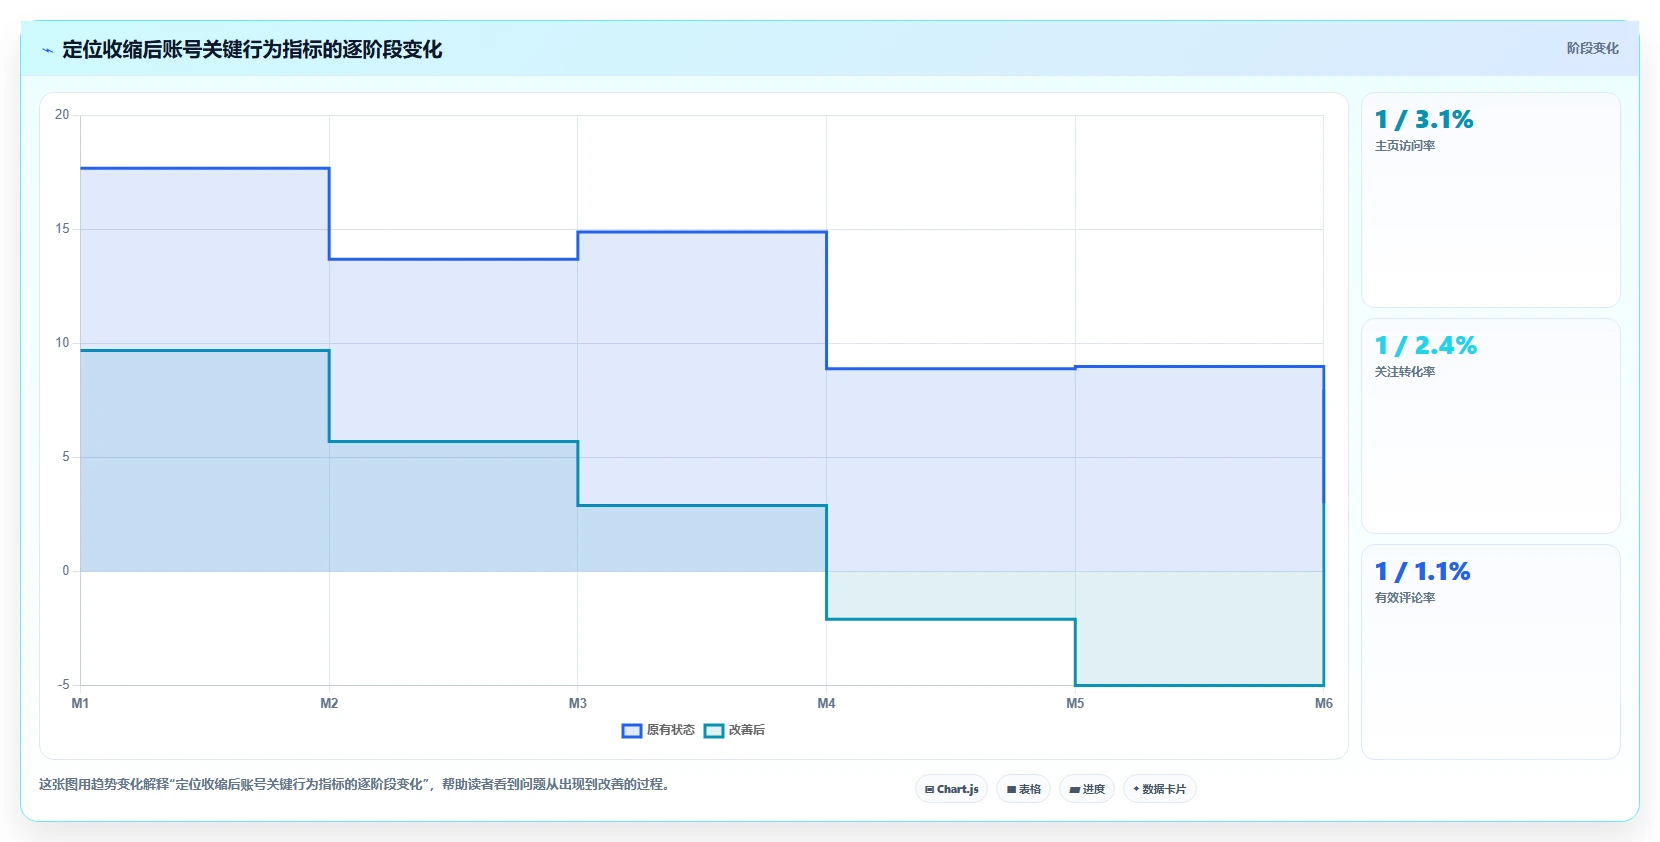Click the y-axis value -5
The width and height of the screenshot is (1660, 842).
[64, 685]
